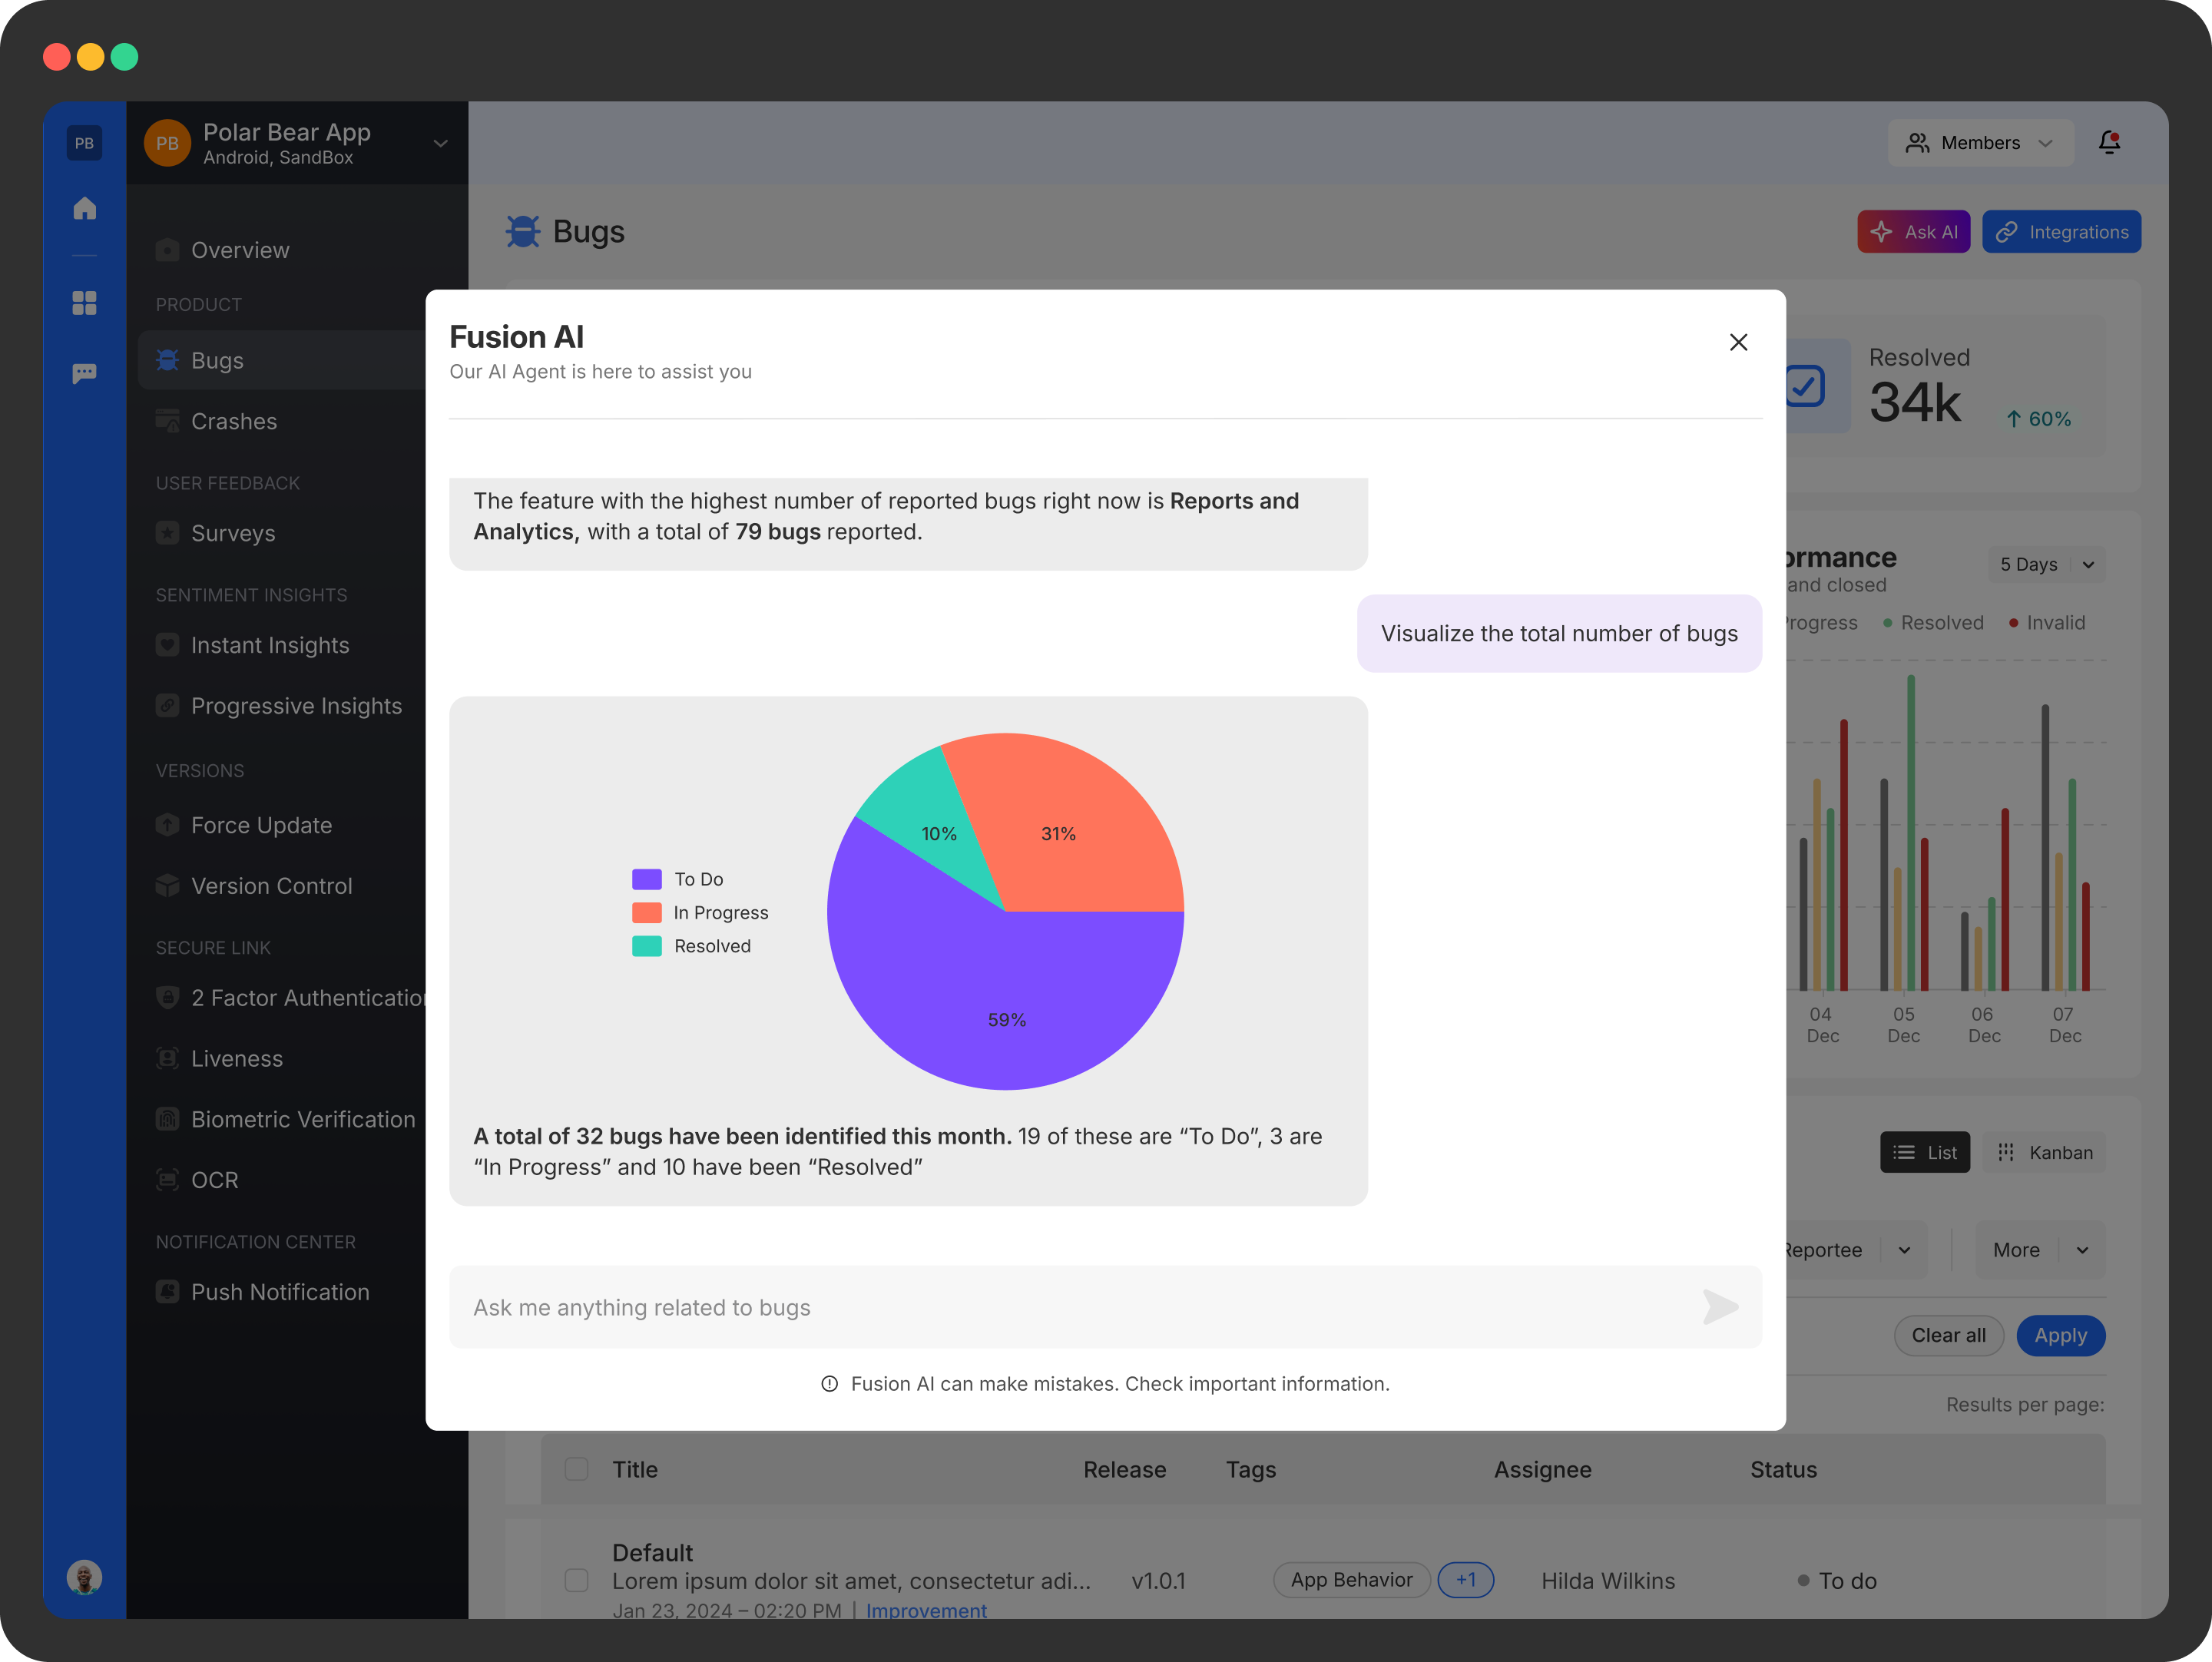The image size is (2212, 1662).
Task: Check the select-all checkbox in table header
Action: click(x=577, y=1469)
